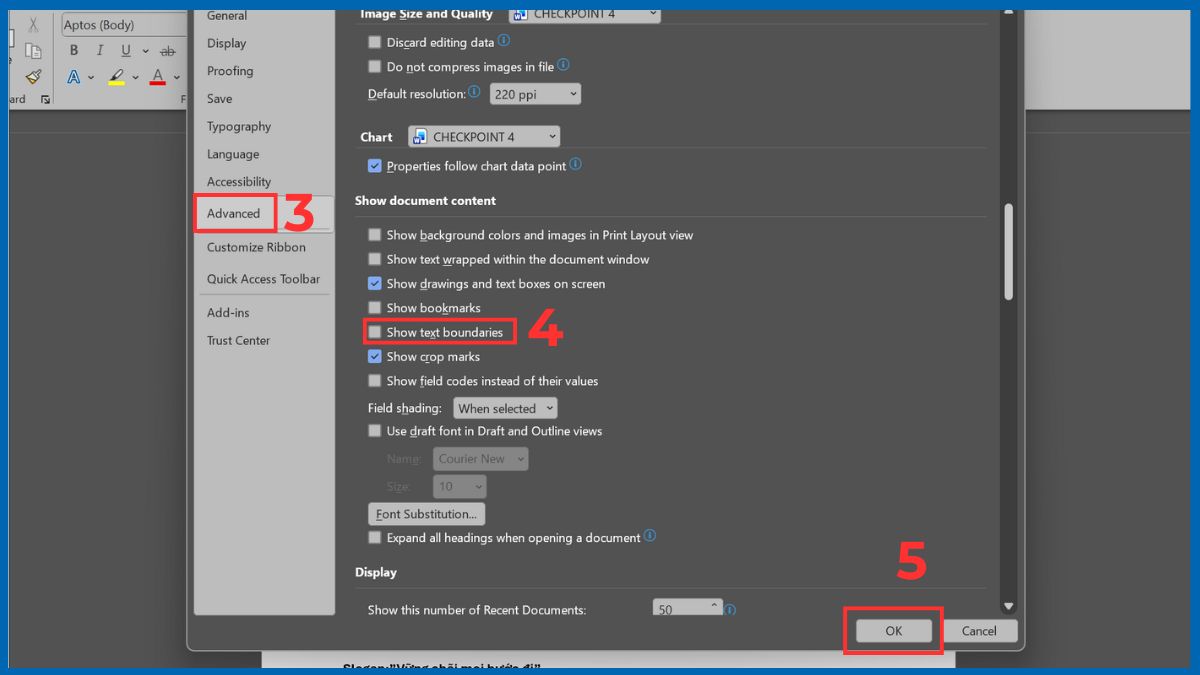Click the Cut scissors icon in the ribbon
Image resolution: width=1200 pixels, height=675 pixels.
(x=33, y=25)
